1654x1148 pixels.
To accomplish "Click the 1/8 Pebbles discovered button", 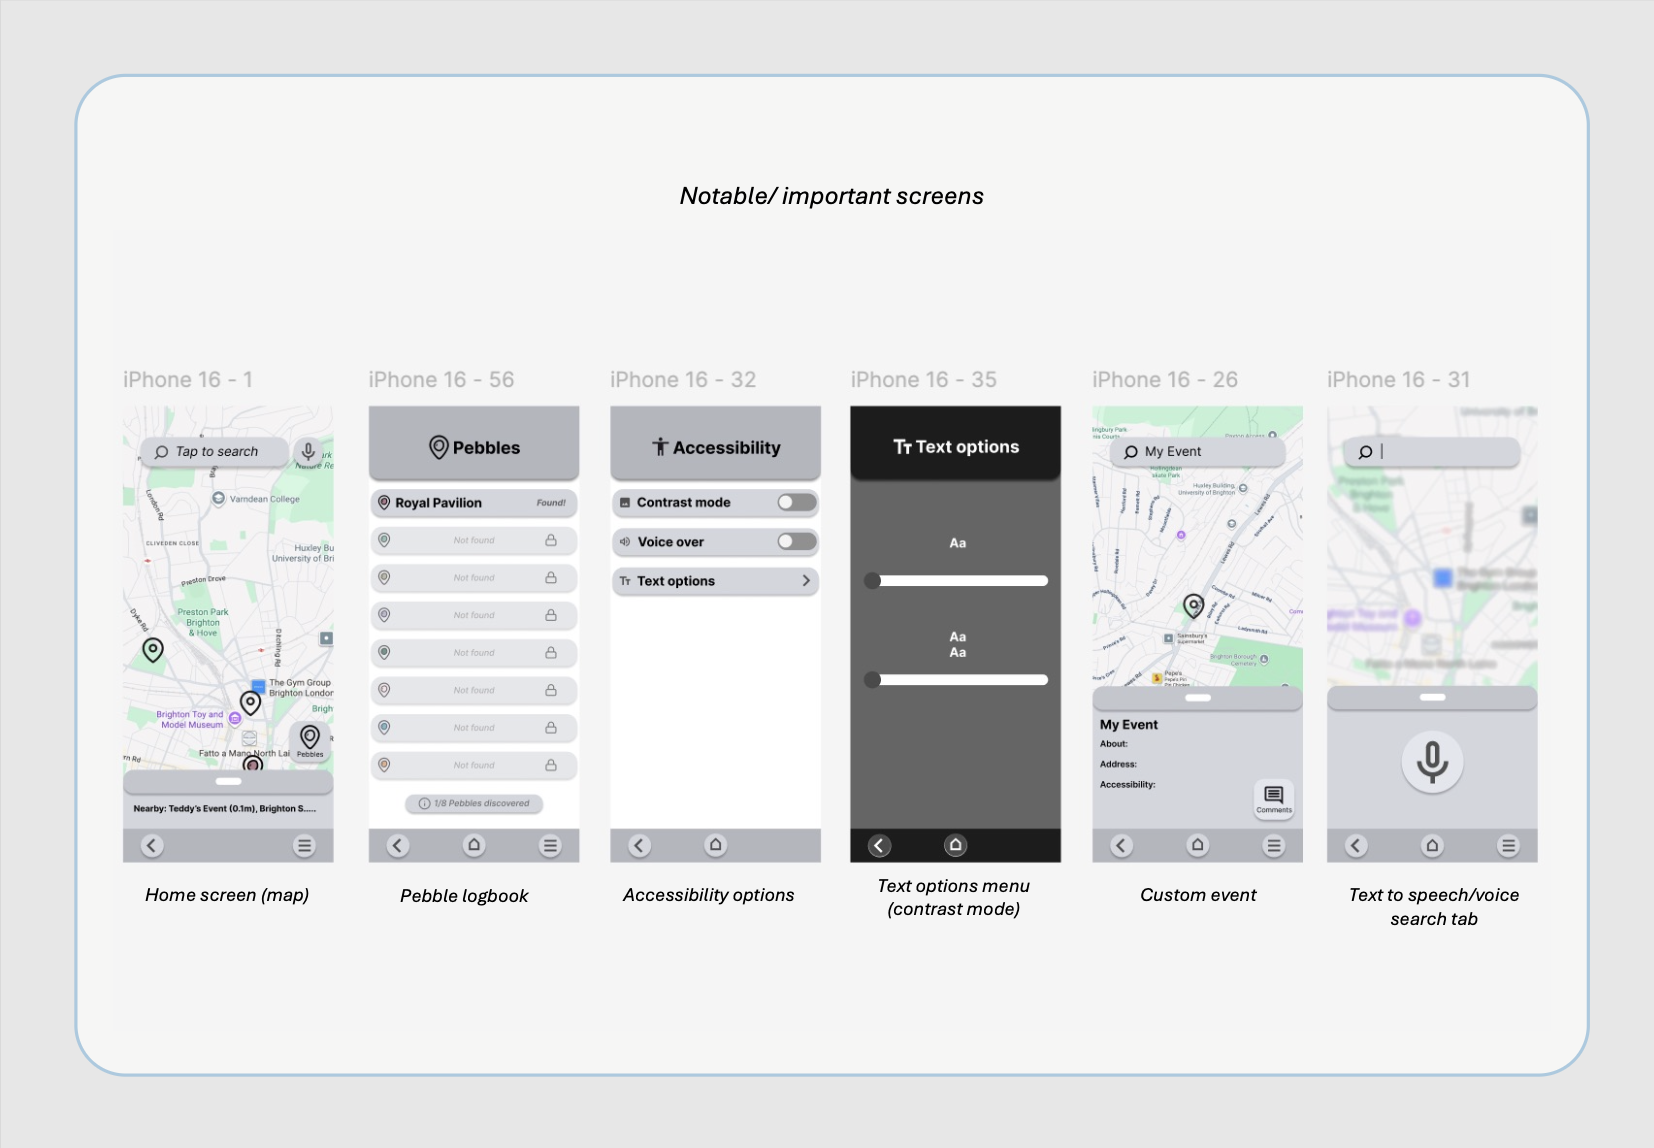I will click(474, 803).
